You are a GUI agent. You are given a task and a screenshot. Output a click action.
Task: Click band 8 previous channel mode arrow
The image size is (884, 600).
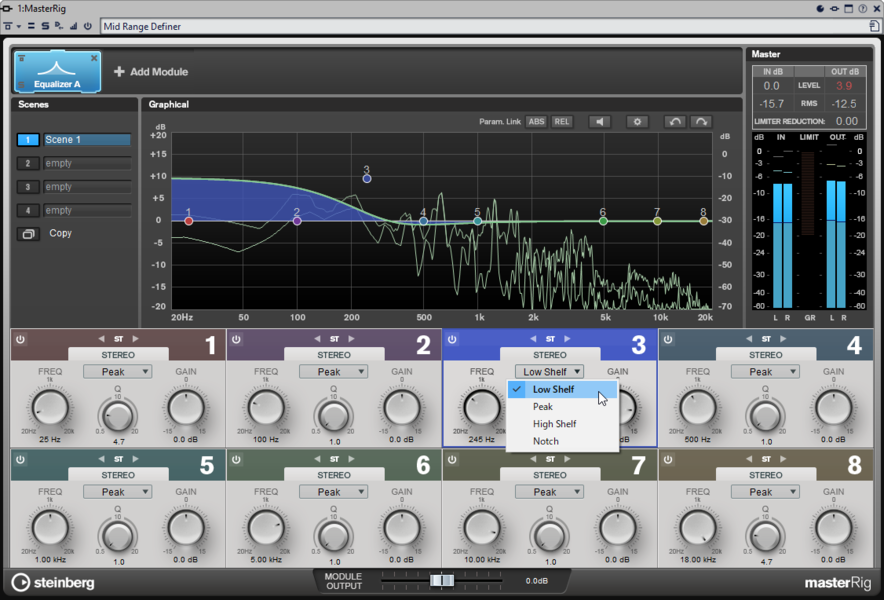coord(749,459)
